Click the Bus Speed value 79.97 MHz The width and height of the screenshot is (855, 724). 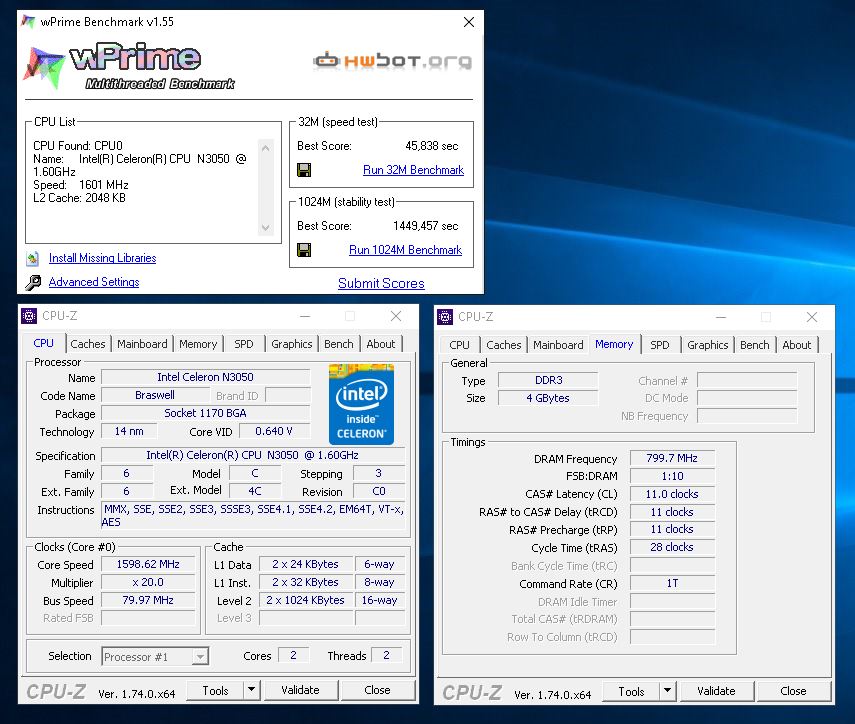148,600
